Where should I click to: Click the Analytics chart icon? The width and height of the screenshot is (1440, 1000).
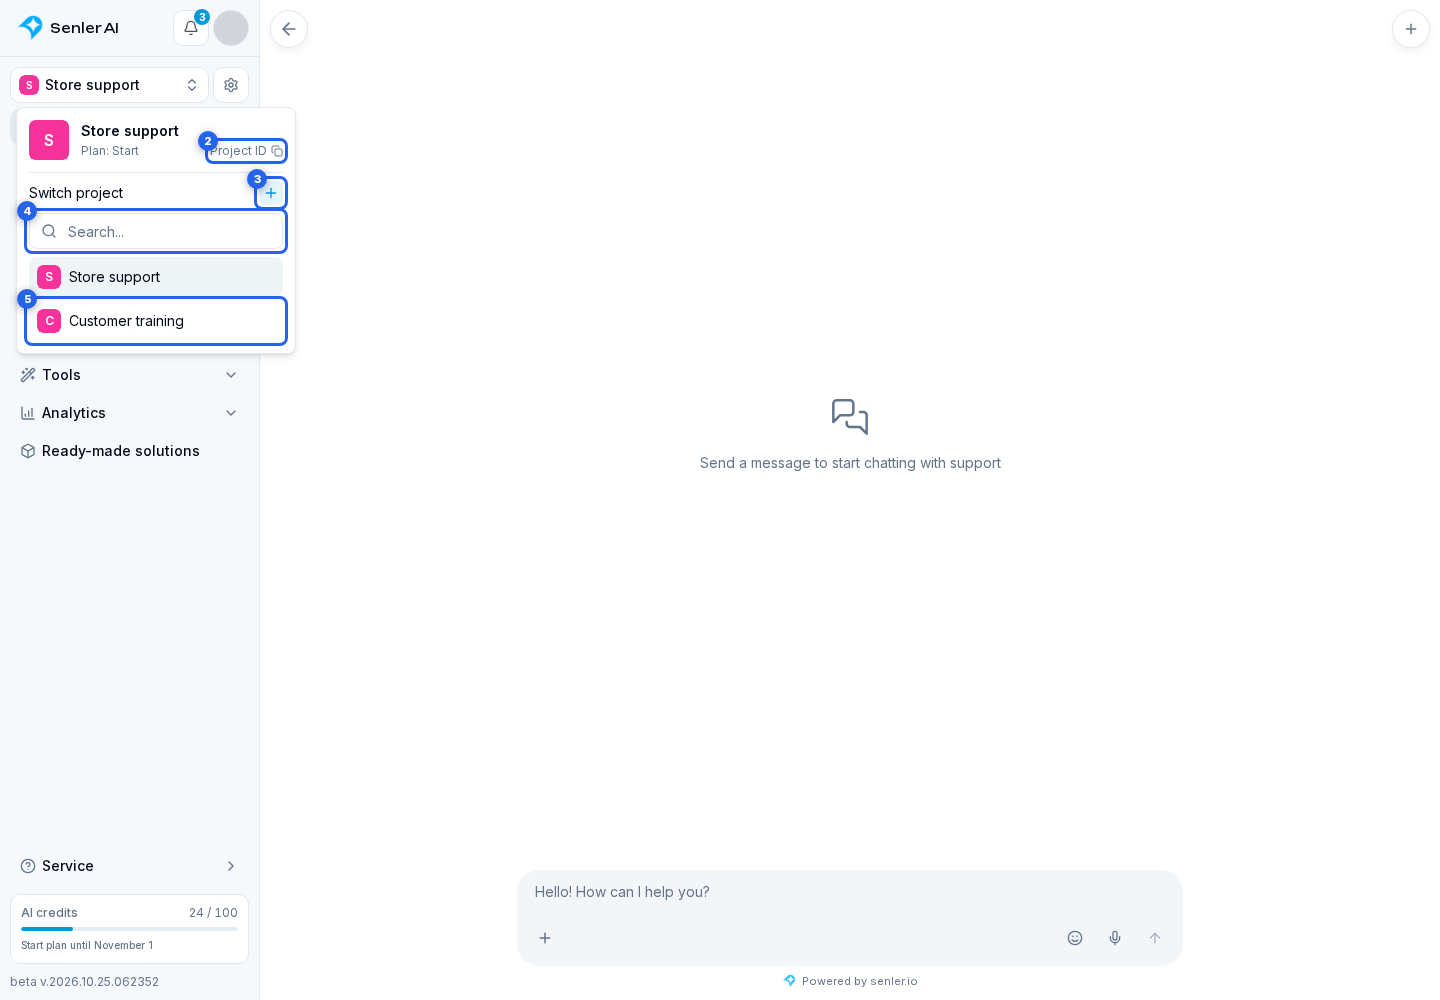point(28,413)
